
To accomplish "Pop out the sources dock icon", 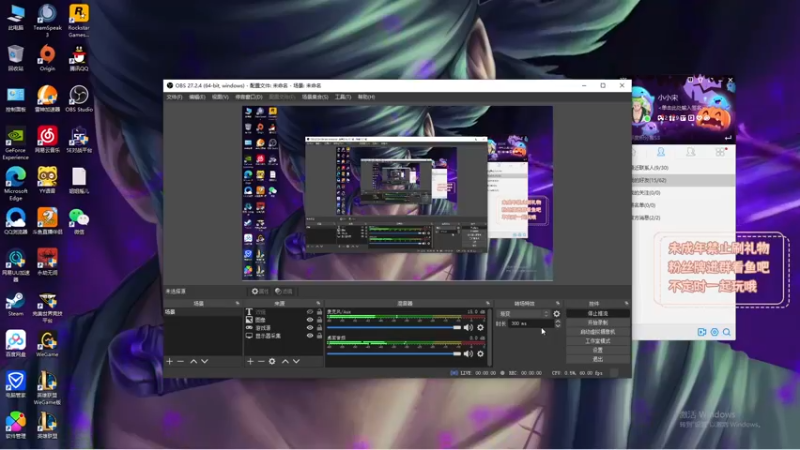I will point(318,303).
